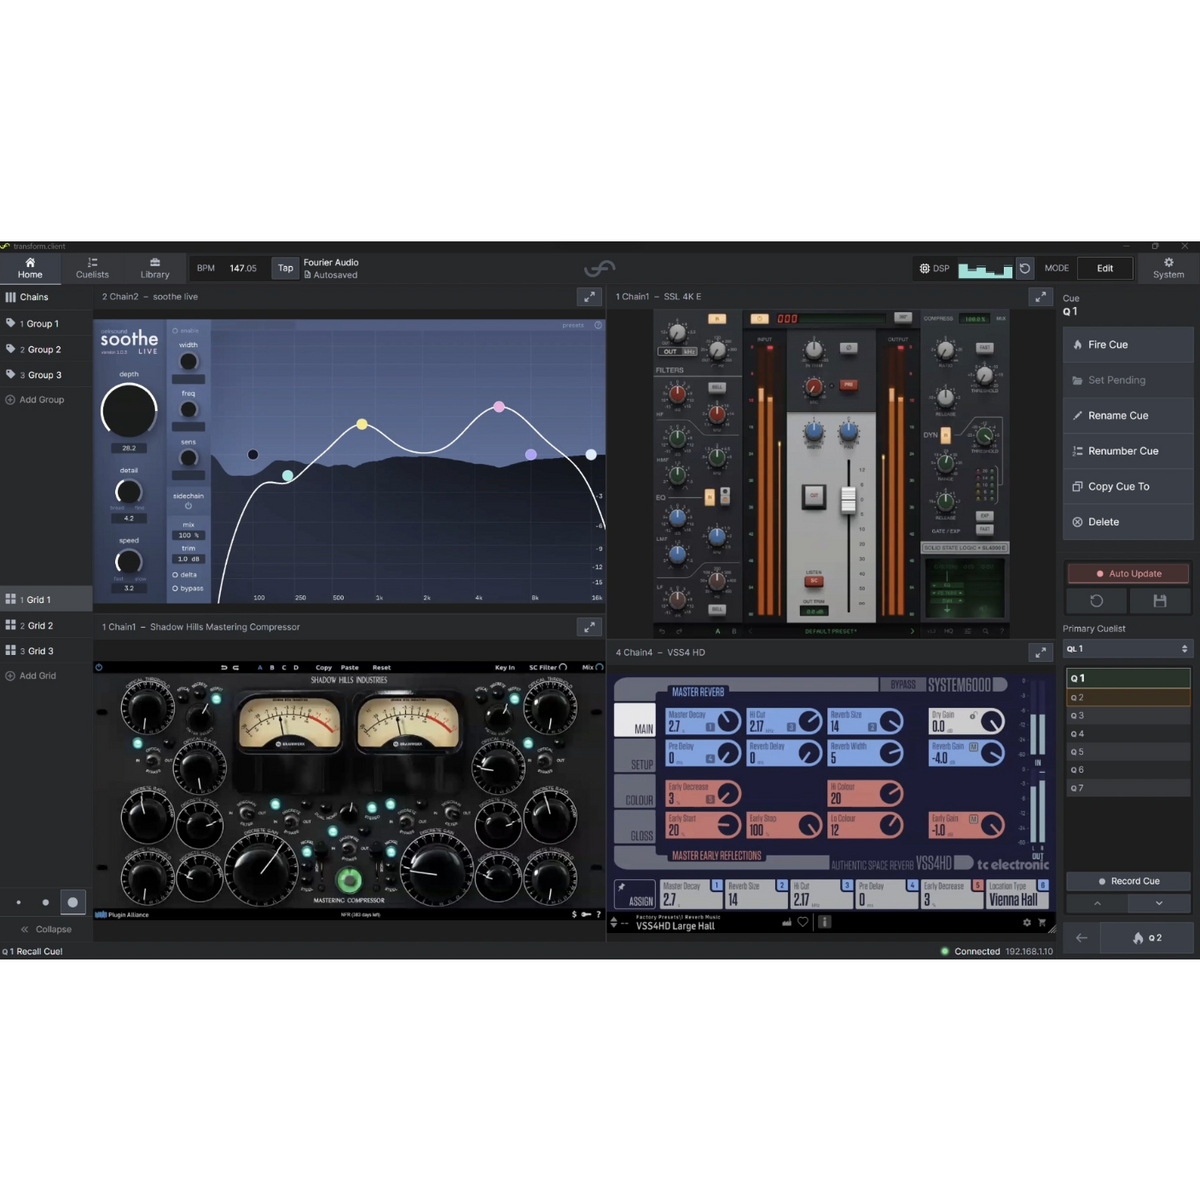Click the soothe help question icon
Image resolution: width=1200 pixels, height=1200 pixels.
point(598,326)
